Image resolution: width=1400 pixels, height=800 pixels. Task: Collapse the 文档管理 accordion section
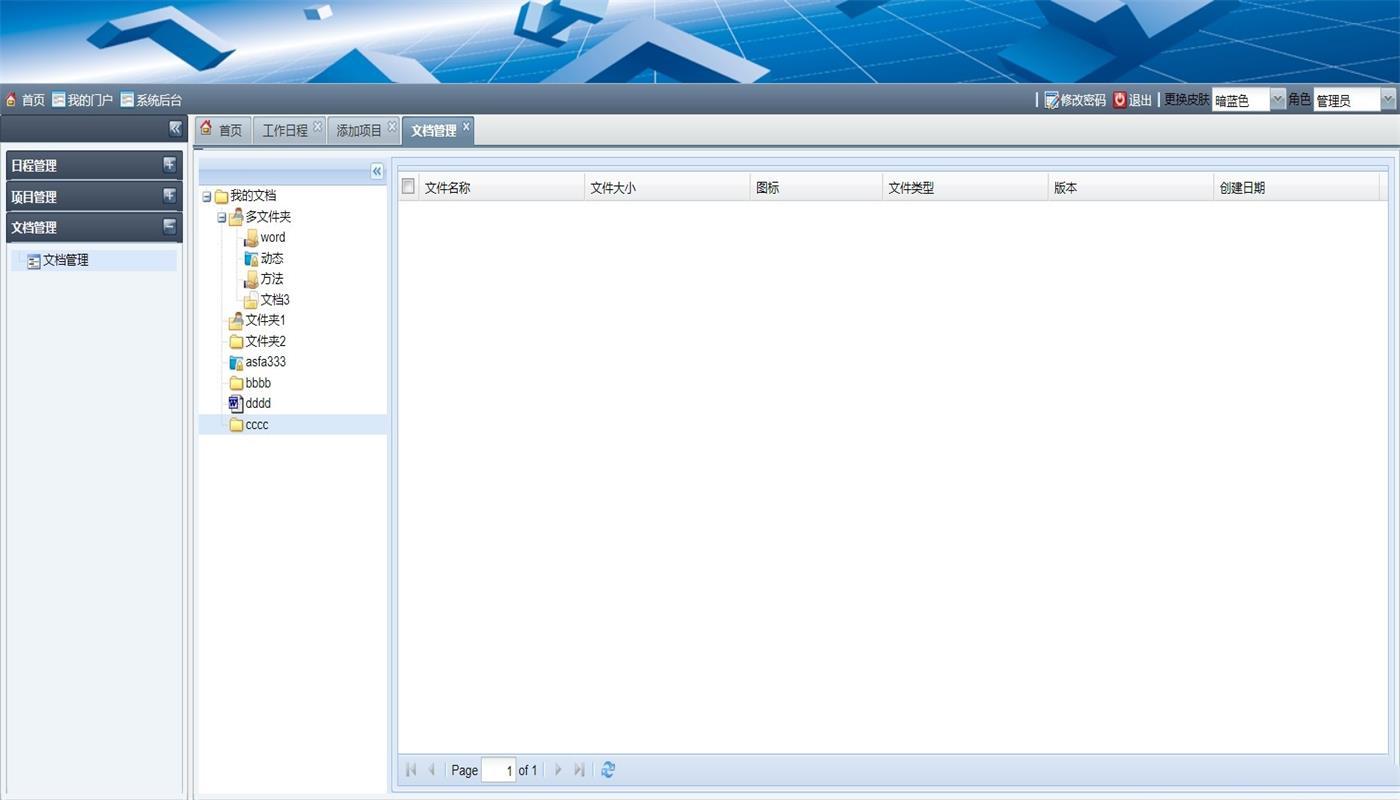(x=169, y=226)
